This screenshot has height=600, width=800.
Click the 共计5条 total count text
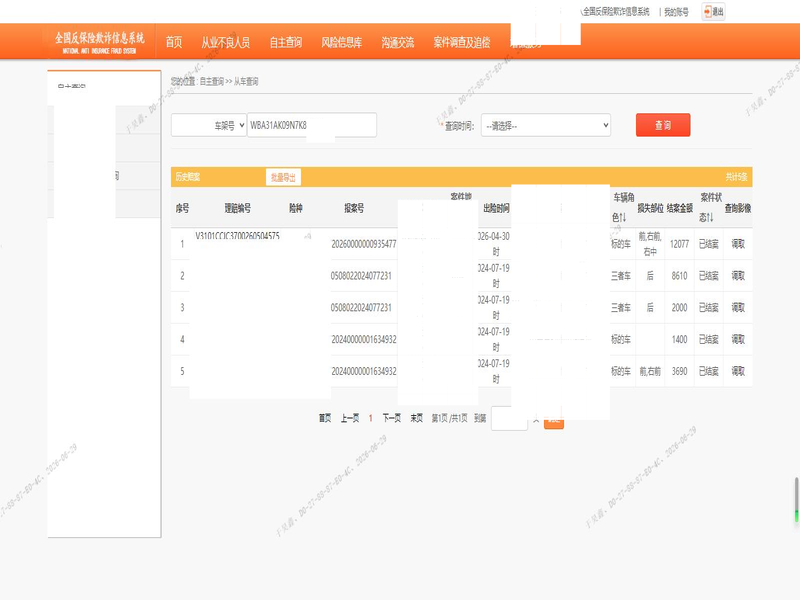pyautogui.click(x=736, y=177)
